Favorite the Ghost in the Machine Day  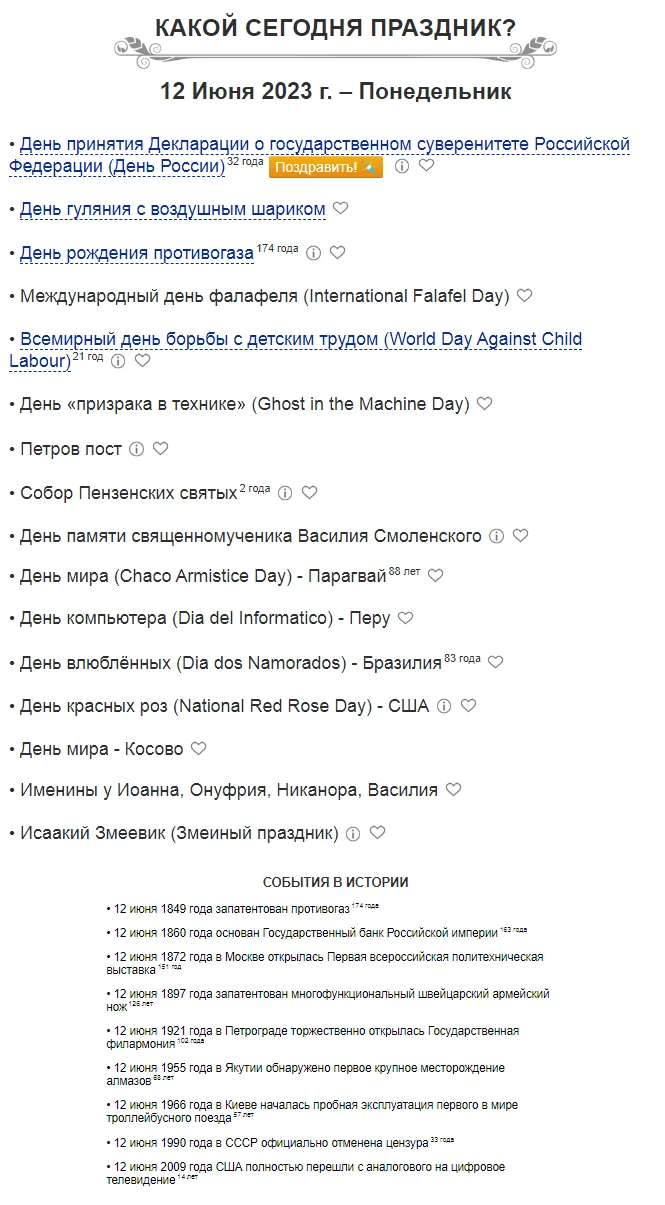pos(485,403)
